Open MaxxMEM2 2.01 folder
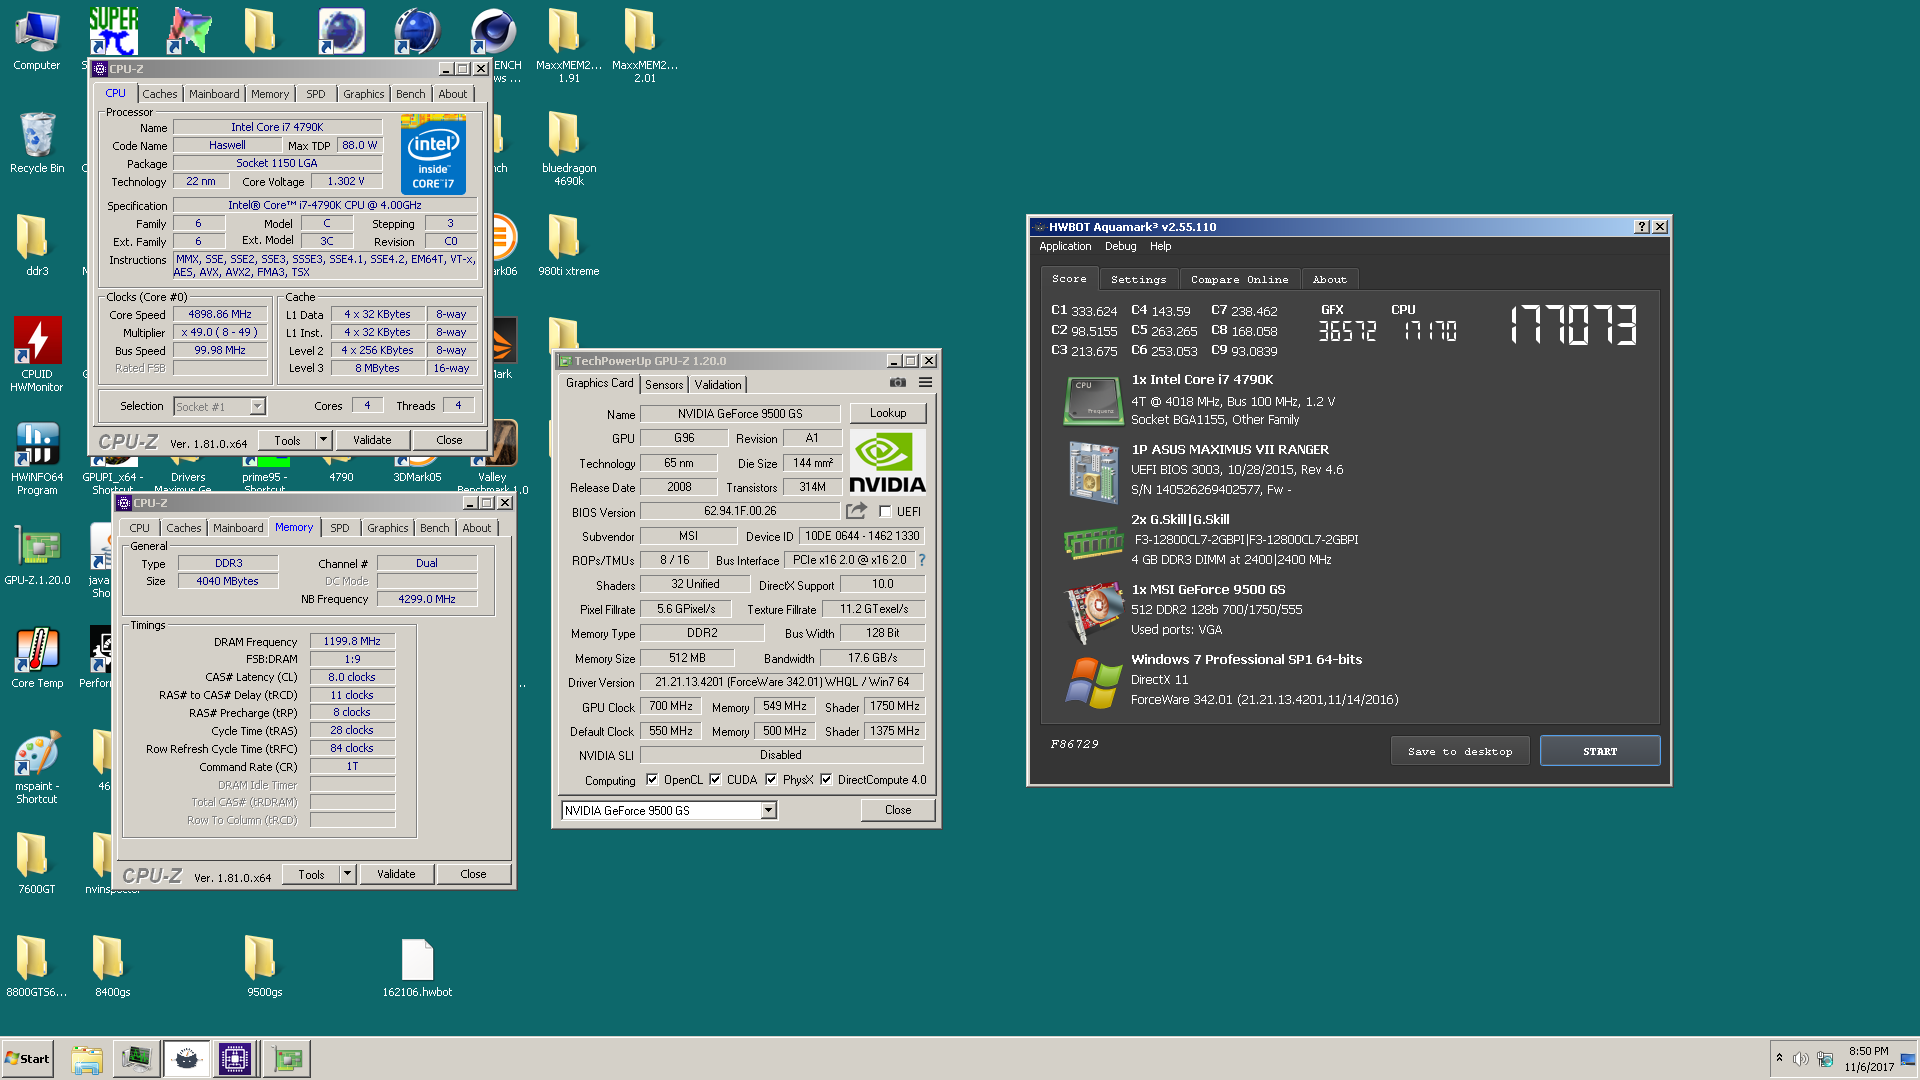1920x1080 pixels. pyautogui.click(x=645, y=46)
